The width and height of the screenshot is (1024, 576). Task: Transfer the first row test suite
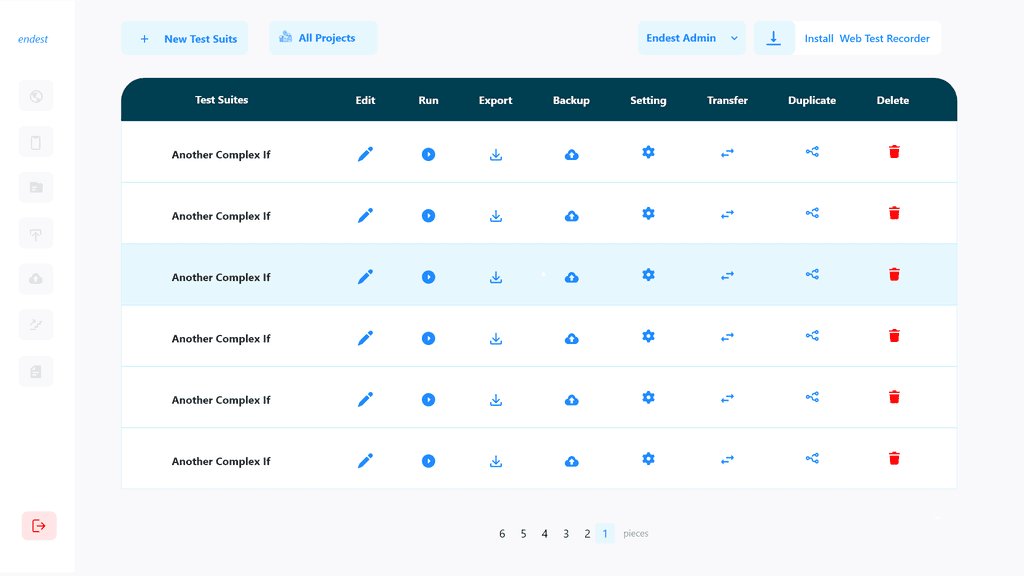[727, 153]
